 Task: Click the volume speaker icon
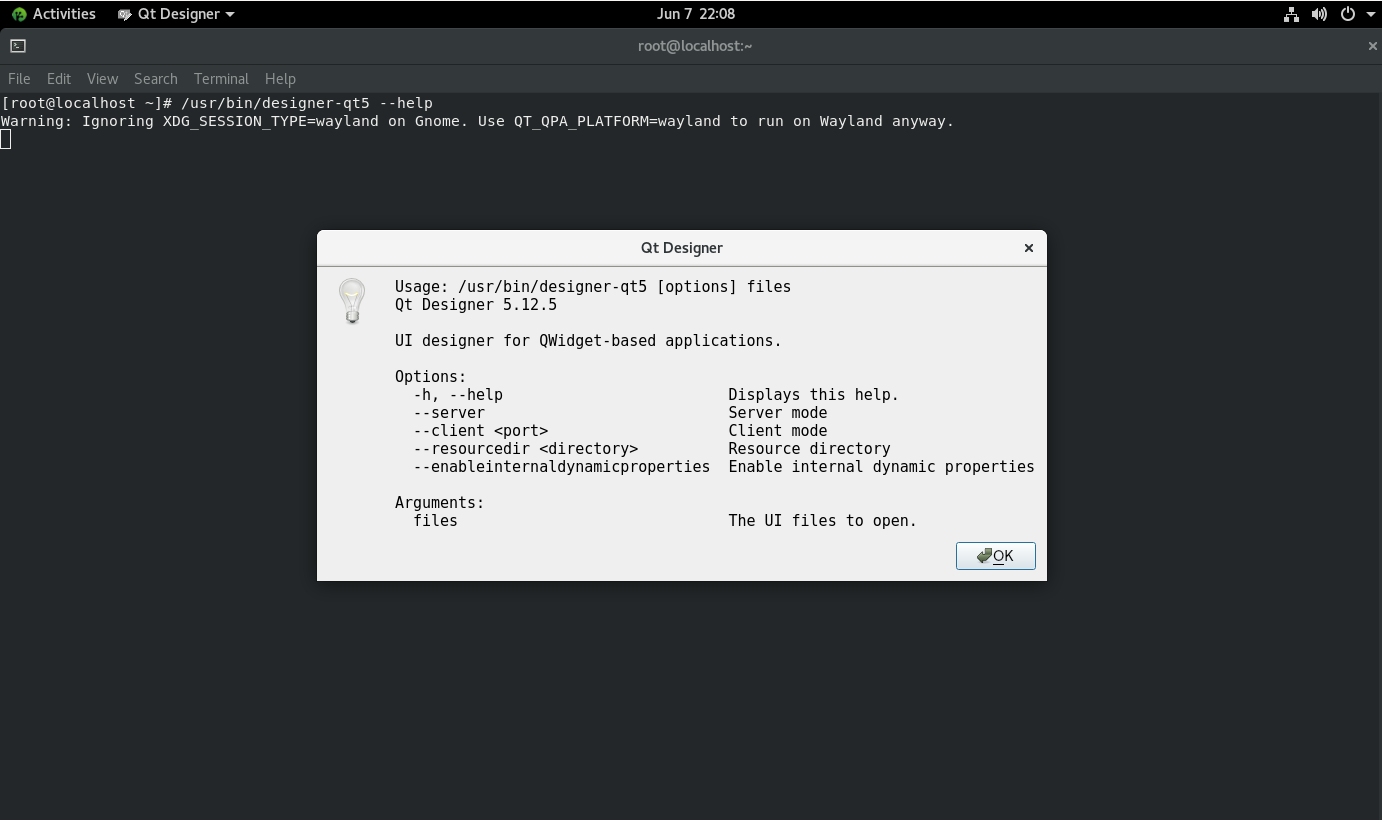pyautogui.click(x=1319, y=14)
